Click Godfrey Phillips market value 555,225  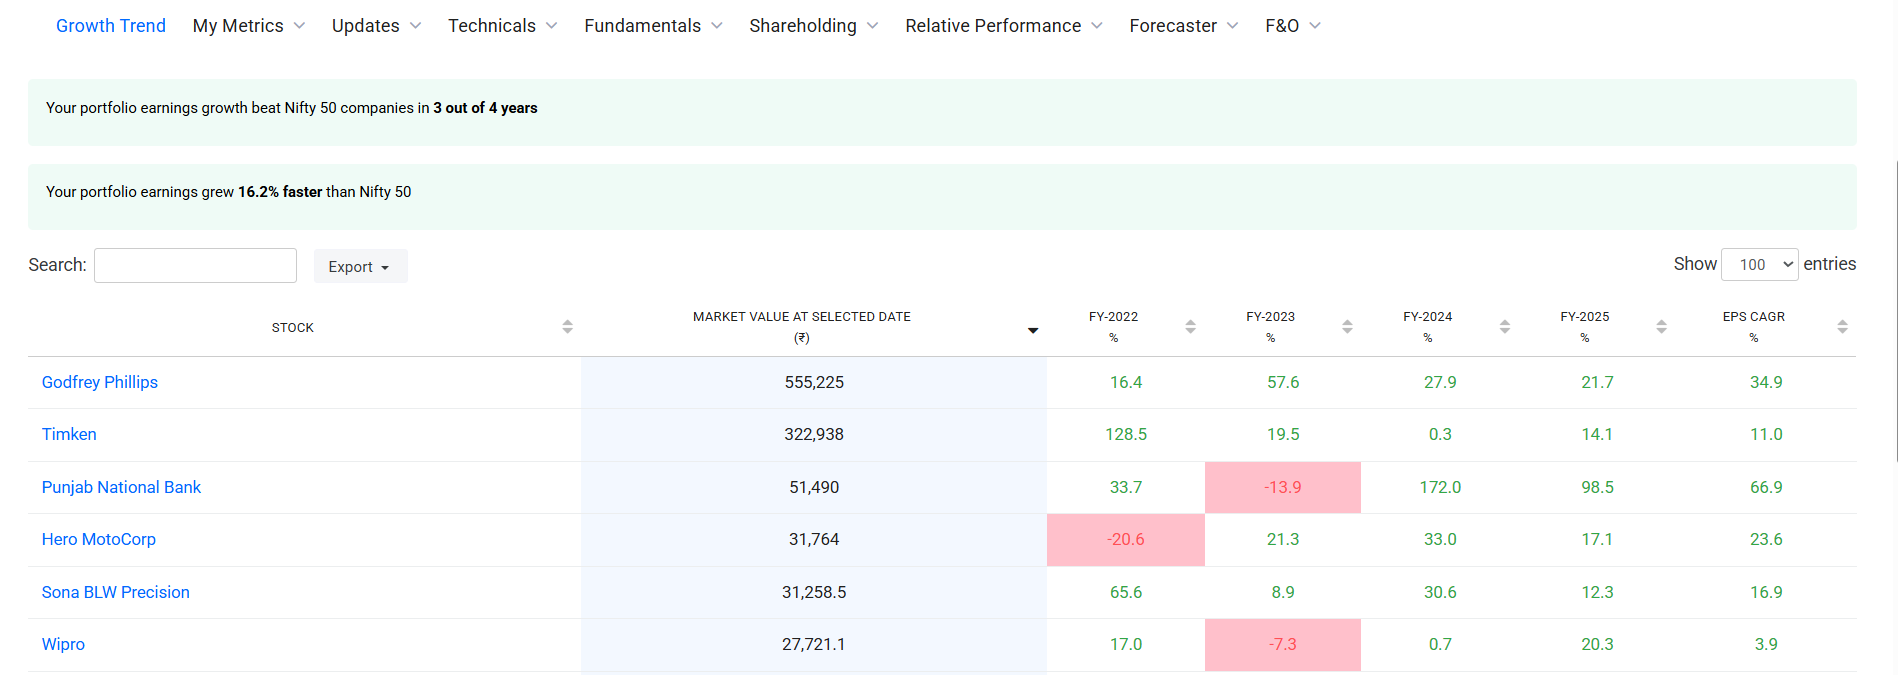(x=814, y=382)
